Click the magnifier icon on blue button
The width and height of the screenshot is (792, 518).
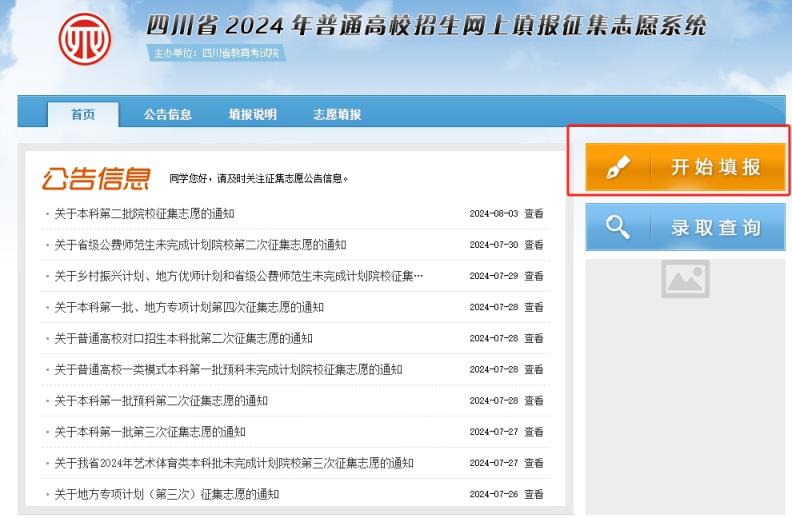(x=619, y=227)
